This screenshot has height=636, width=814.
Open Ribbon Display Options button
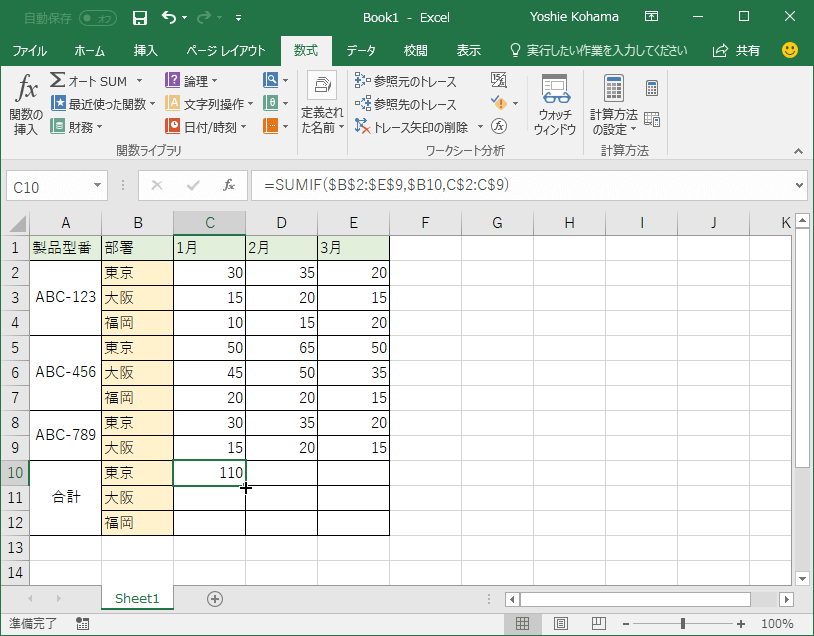[x=651, y=17]
